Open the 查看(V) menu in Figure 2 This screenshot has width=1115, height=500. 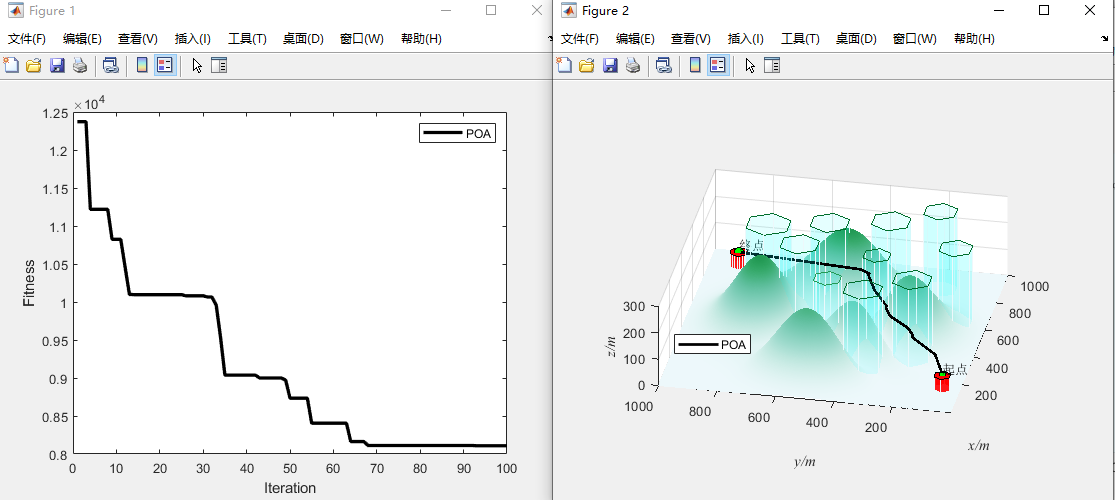tap(690, 39)
